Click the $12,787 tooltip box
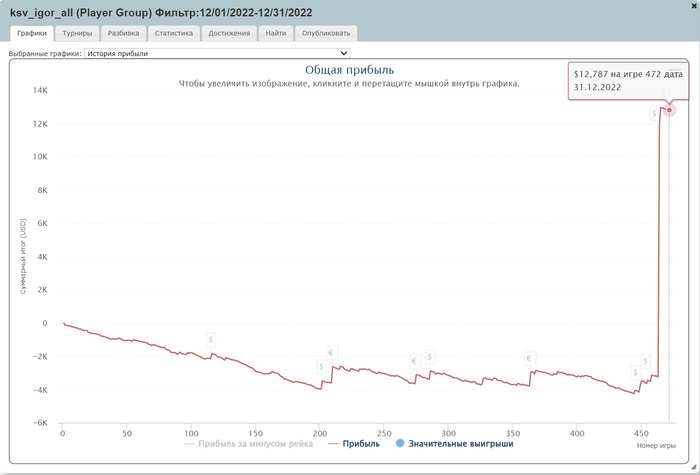Image resolution: width=700 pixels, height=475 pixels. pos(629,81)
